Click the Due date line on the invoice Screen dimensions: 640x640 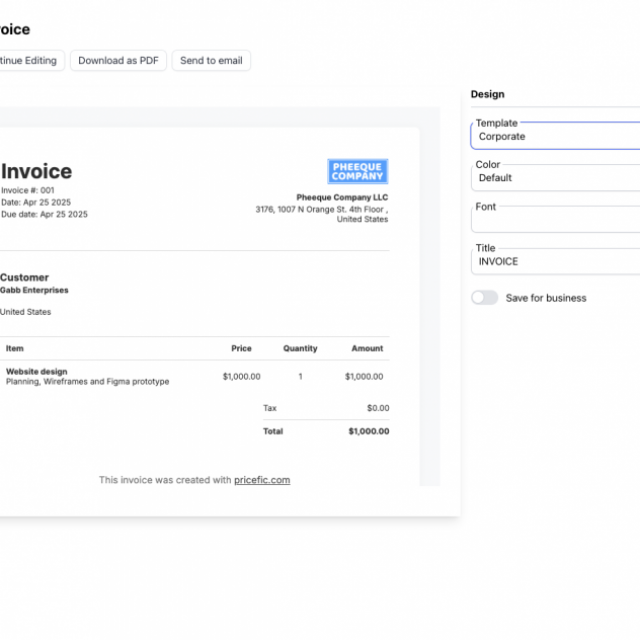pos(45,214)
